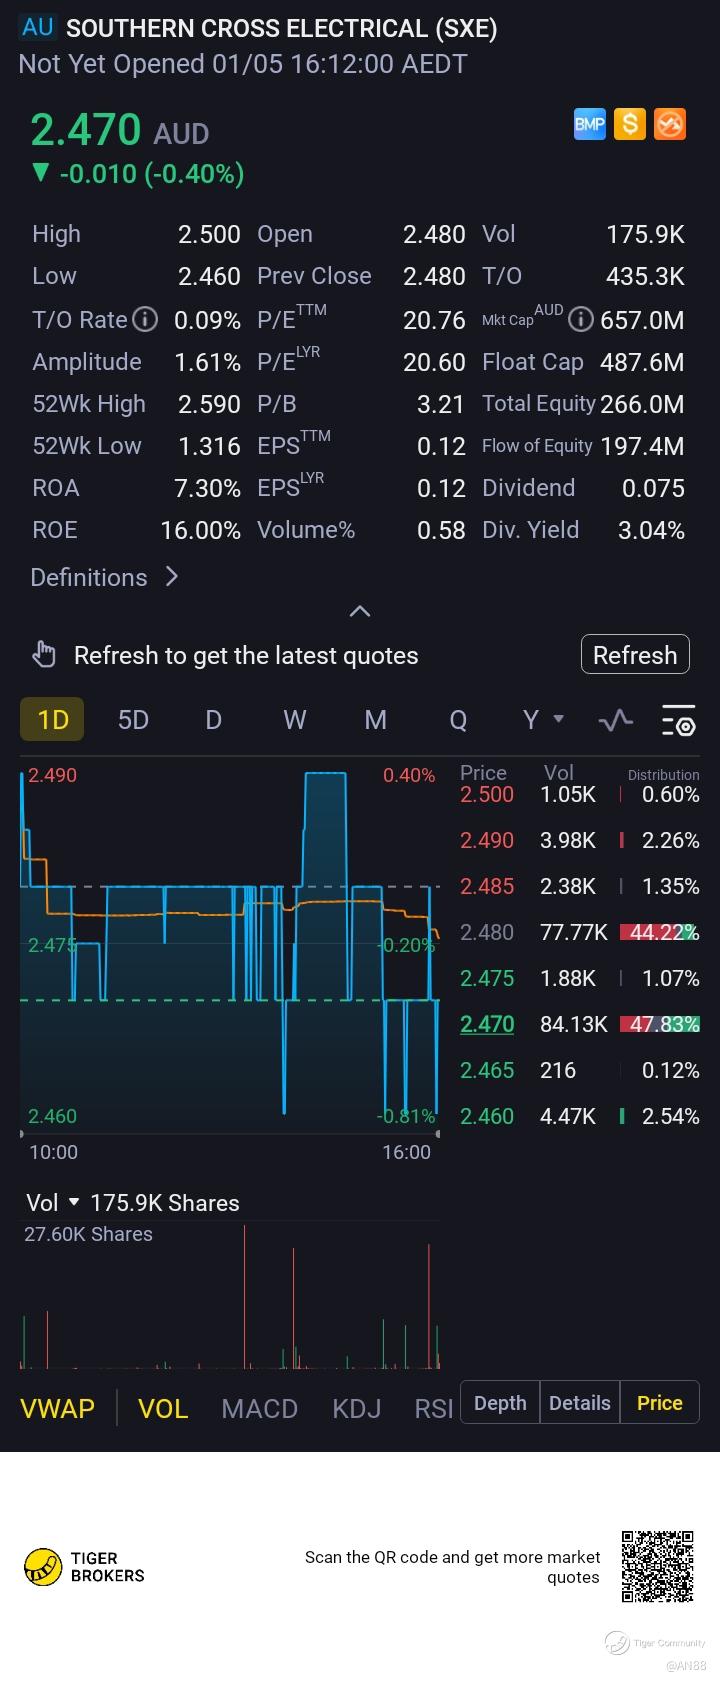
Task: Collapse the stock stats panel
Action: (x=360, y=611)
